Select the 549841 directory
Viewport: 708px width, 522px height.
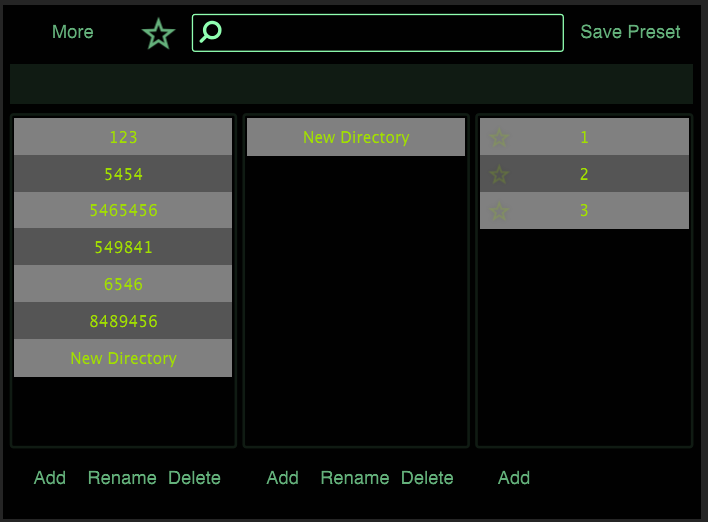123,247
